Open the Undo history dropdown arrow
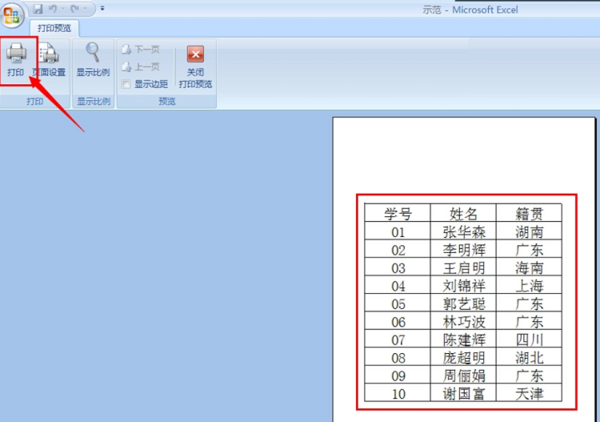The height and width of the screenshot is (422, 600). 63,8
